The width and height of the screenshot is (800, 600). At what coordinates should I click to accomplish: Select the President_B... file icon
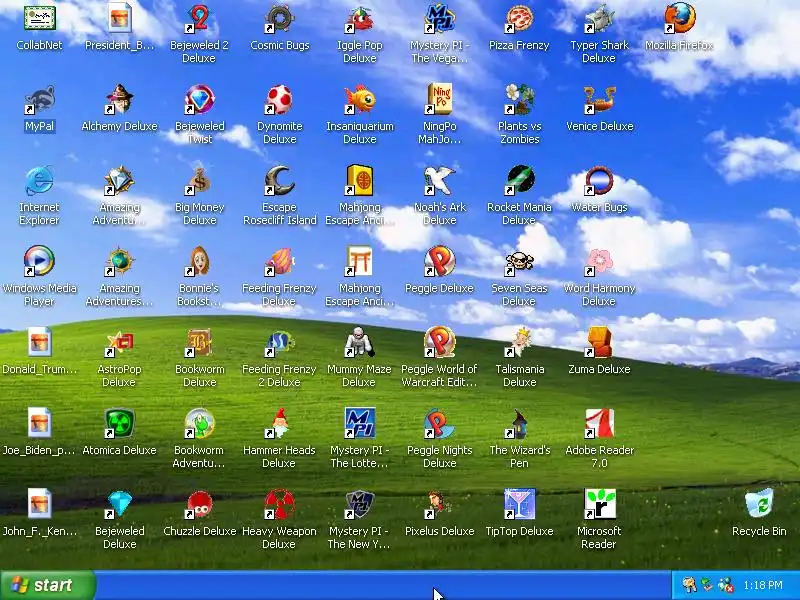pyautogui.click(x=119, y=18)
